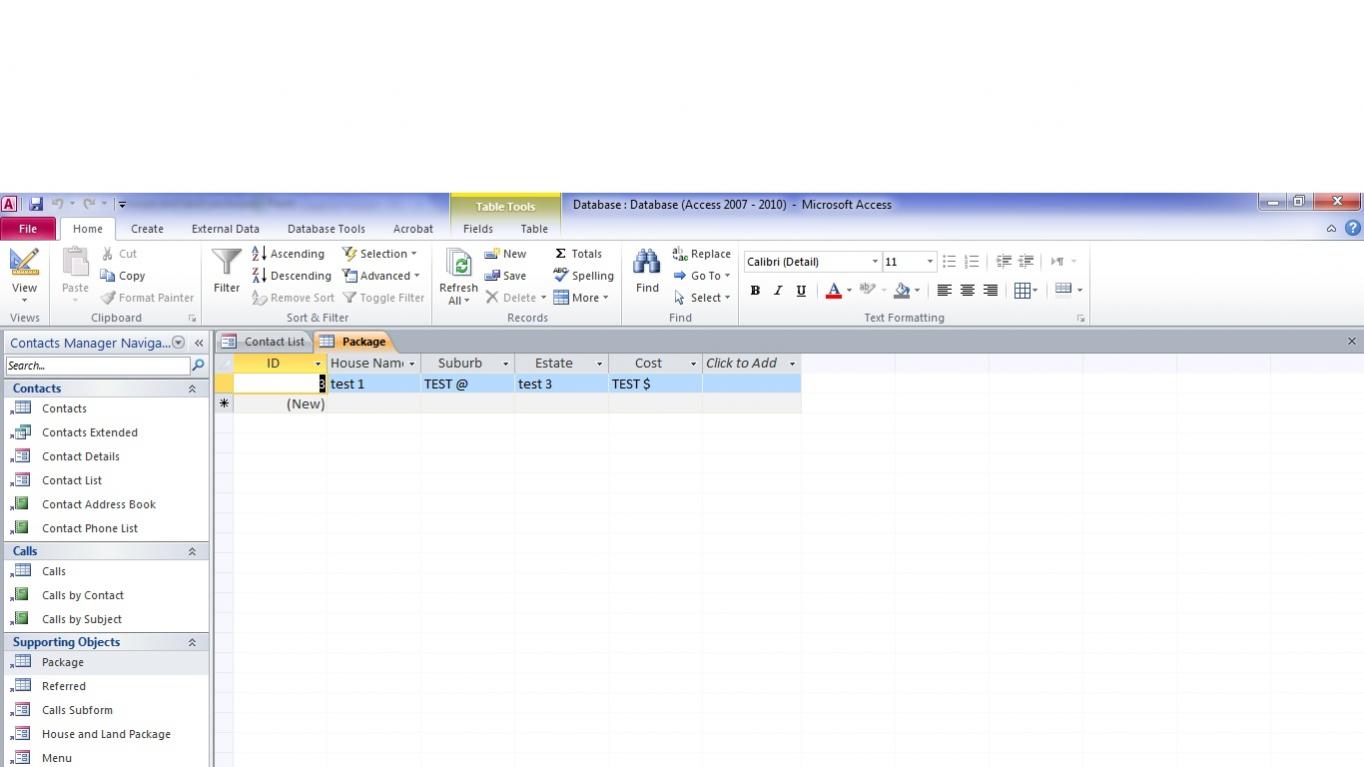Open the File tab
The image size is (1364, 767).
(28, 229)
